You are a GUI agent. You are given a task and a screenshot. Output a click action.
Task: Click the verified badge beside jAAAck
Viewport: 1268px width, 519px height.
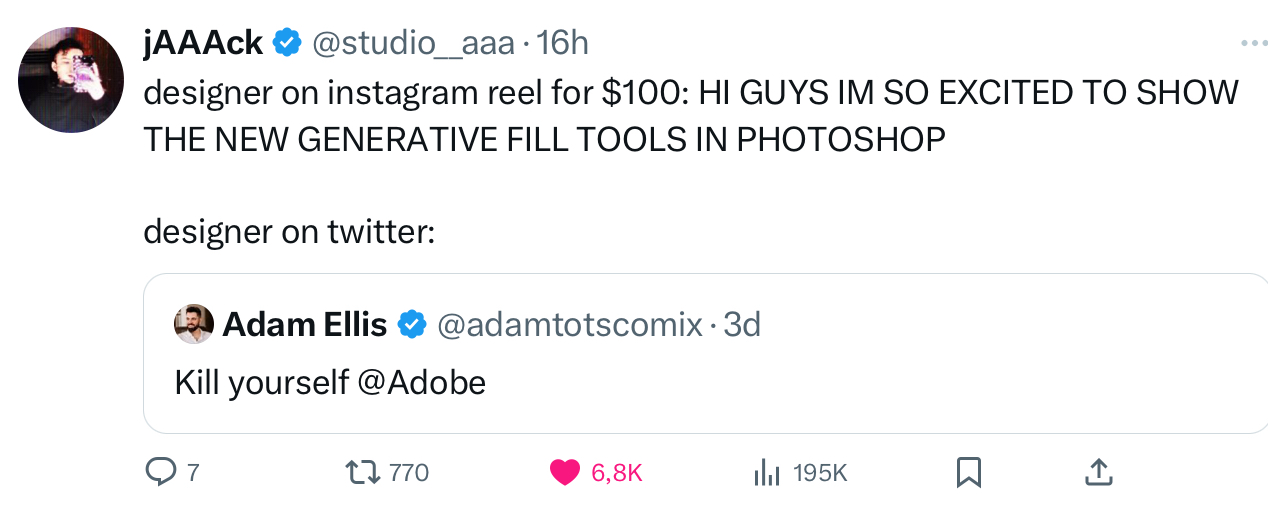tap(288, 43)
